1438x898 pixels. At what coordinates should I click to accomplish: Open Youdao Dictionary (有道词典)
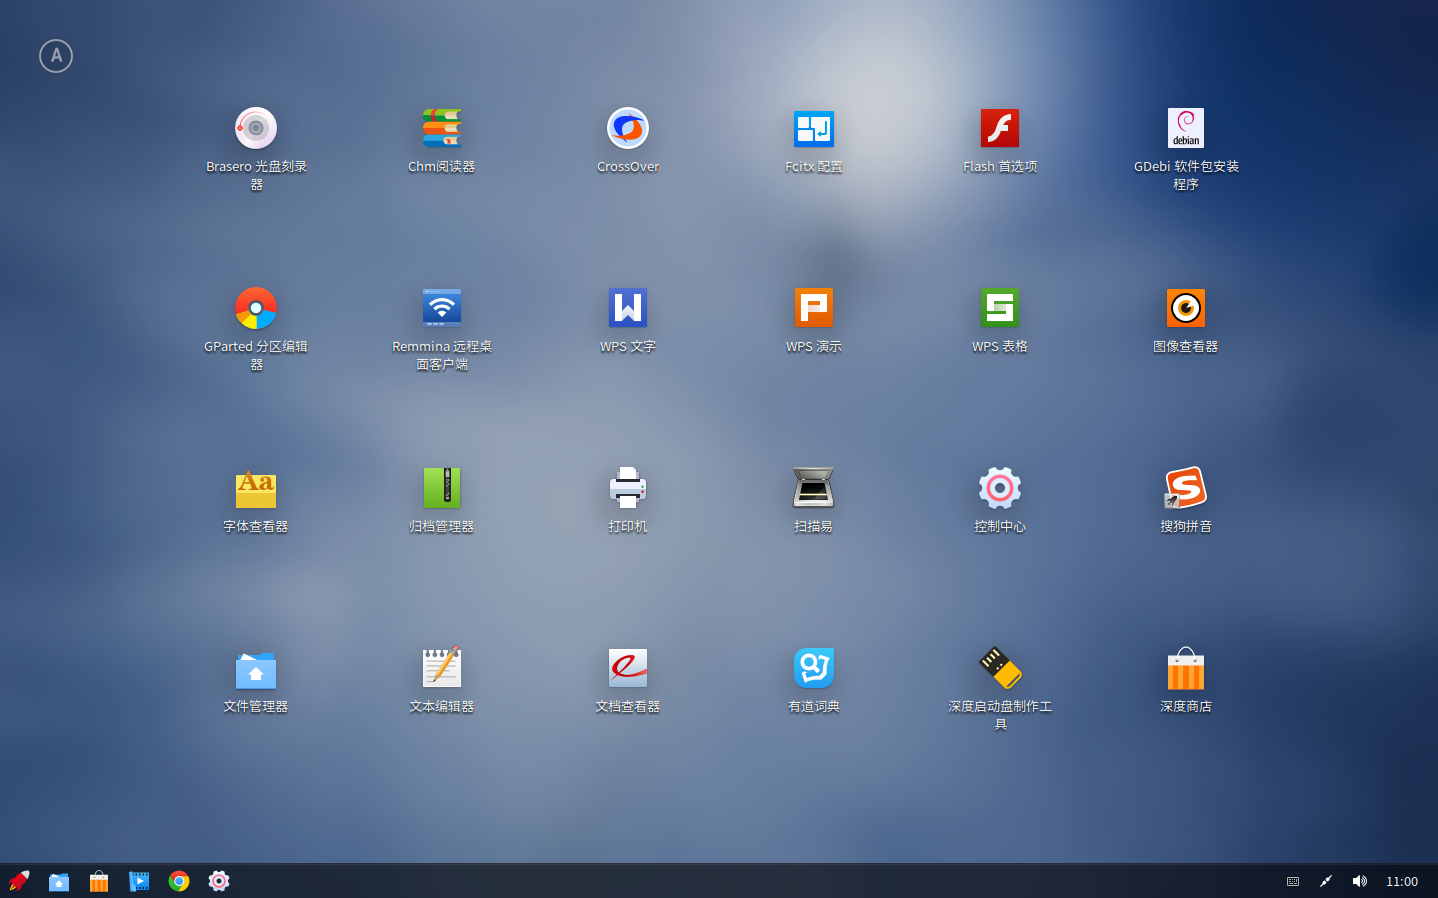click(813, 669)
